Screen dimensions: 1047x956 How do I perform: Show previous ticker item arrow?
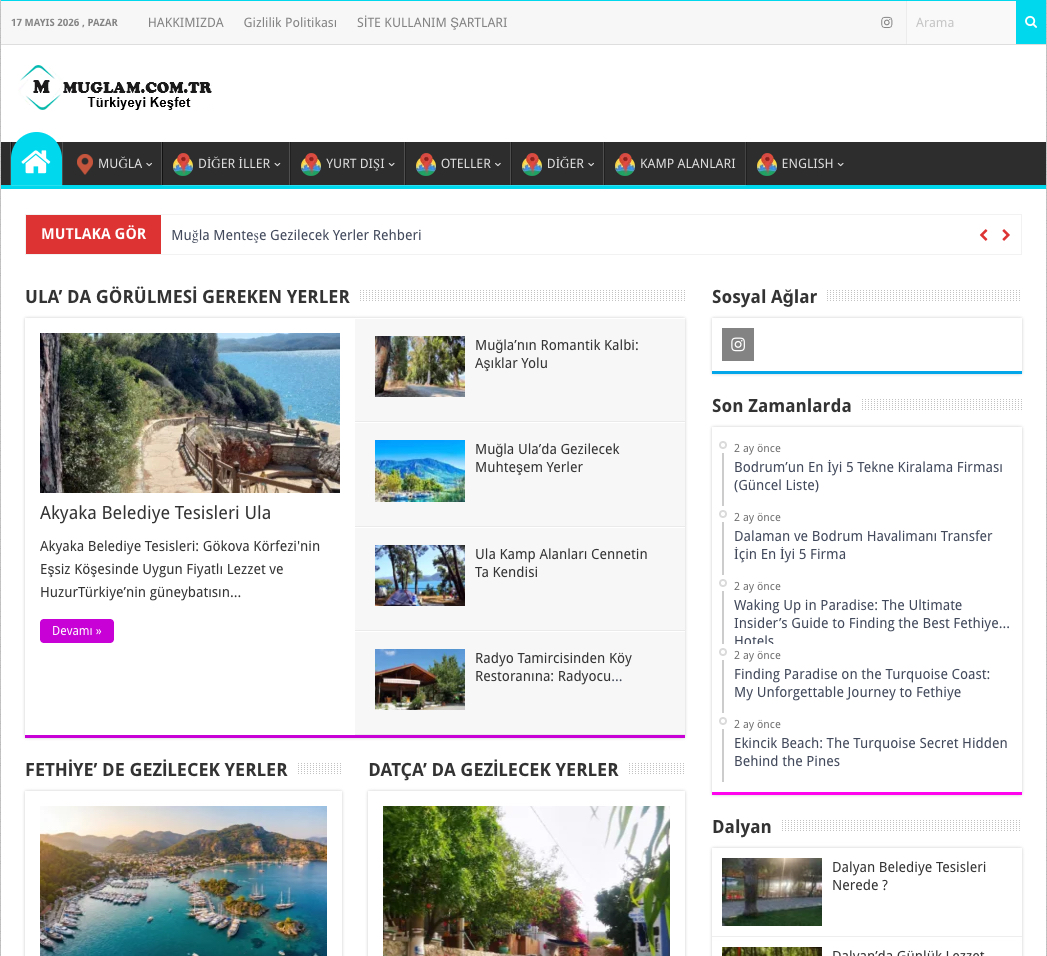click(x=984, y=235)
